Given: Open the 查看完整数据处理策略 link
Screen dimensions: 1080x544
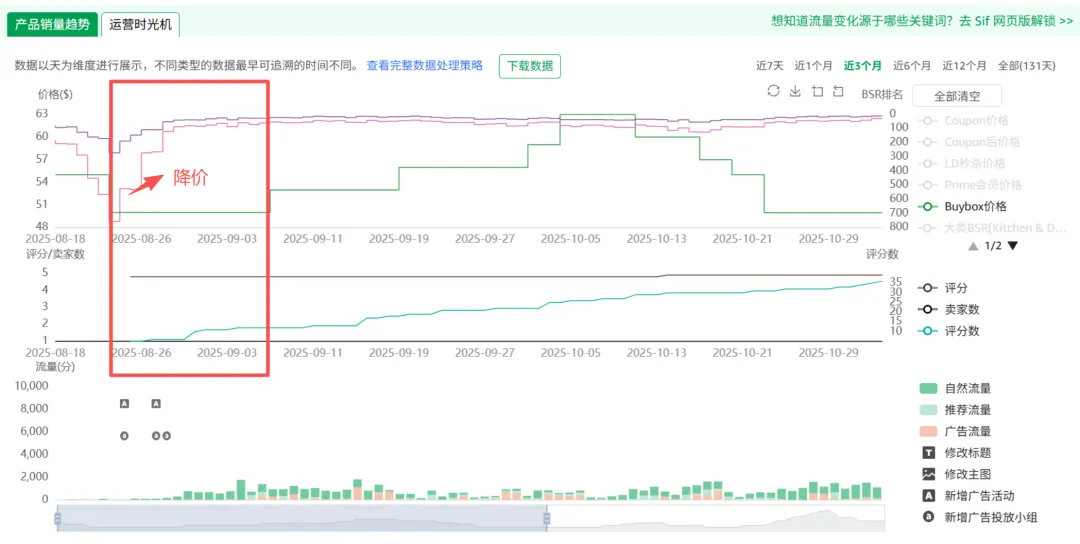Looking at the screenshot, I should coord(424,65).
